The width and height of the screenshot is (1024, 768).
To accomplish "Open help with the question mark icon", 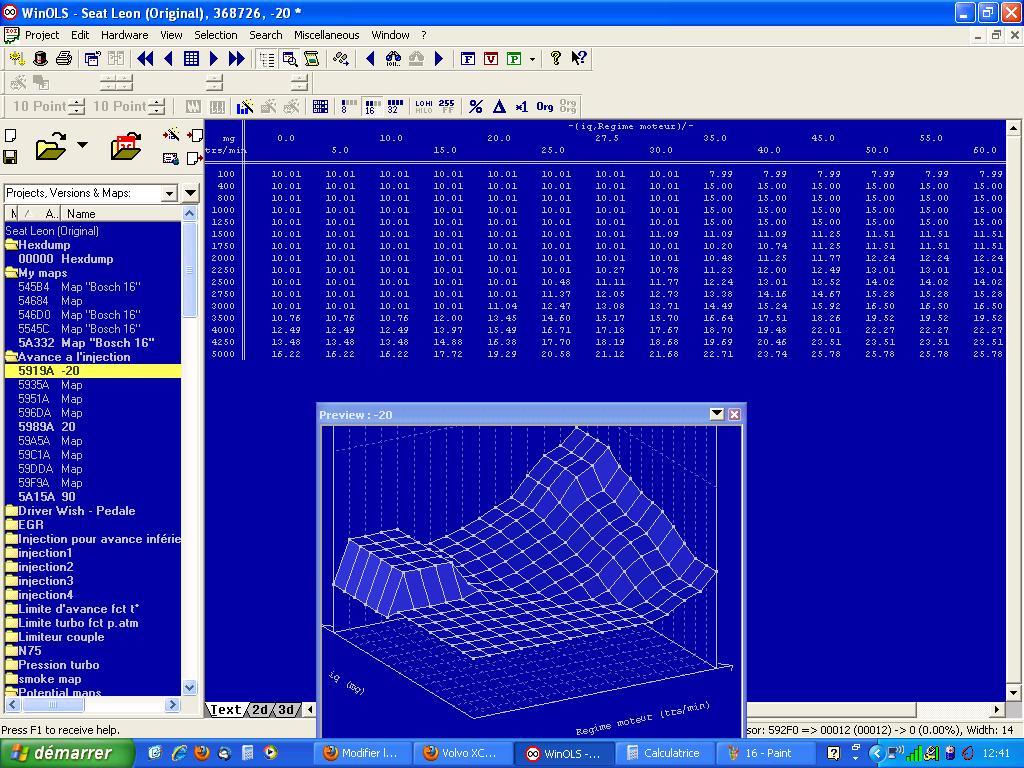I will coord(555,58).
